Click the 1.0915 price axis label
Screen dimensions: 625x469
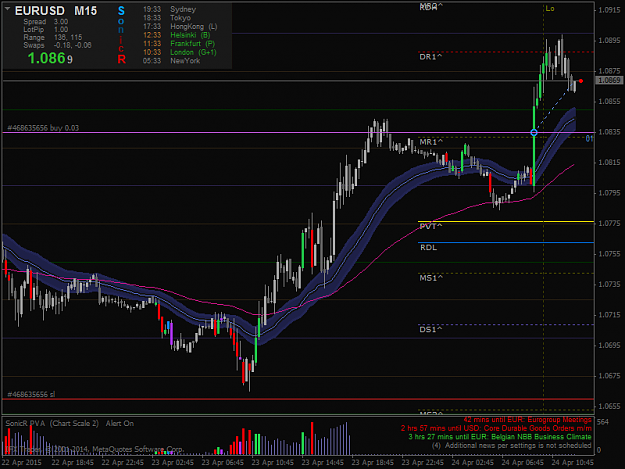point(609,10)
